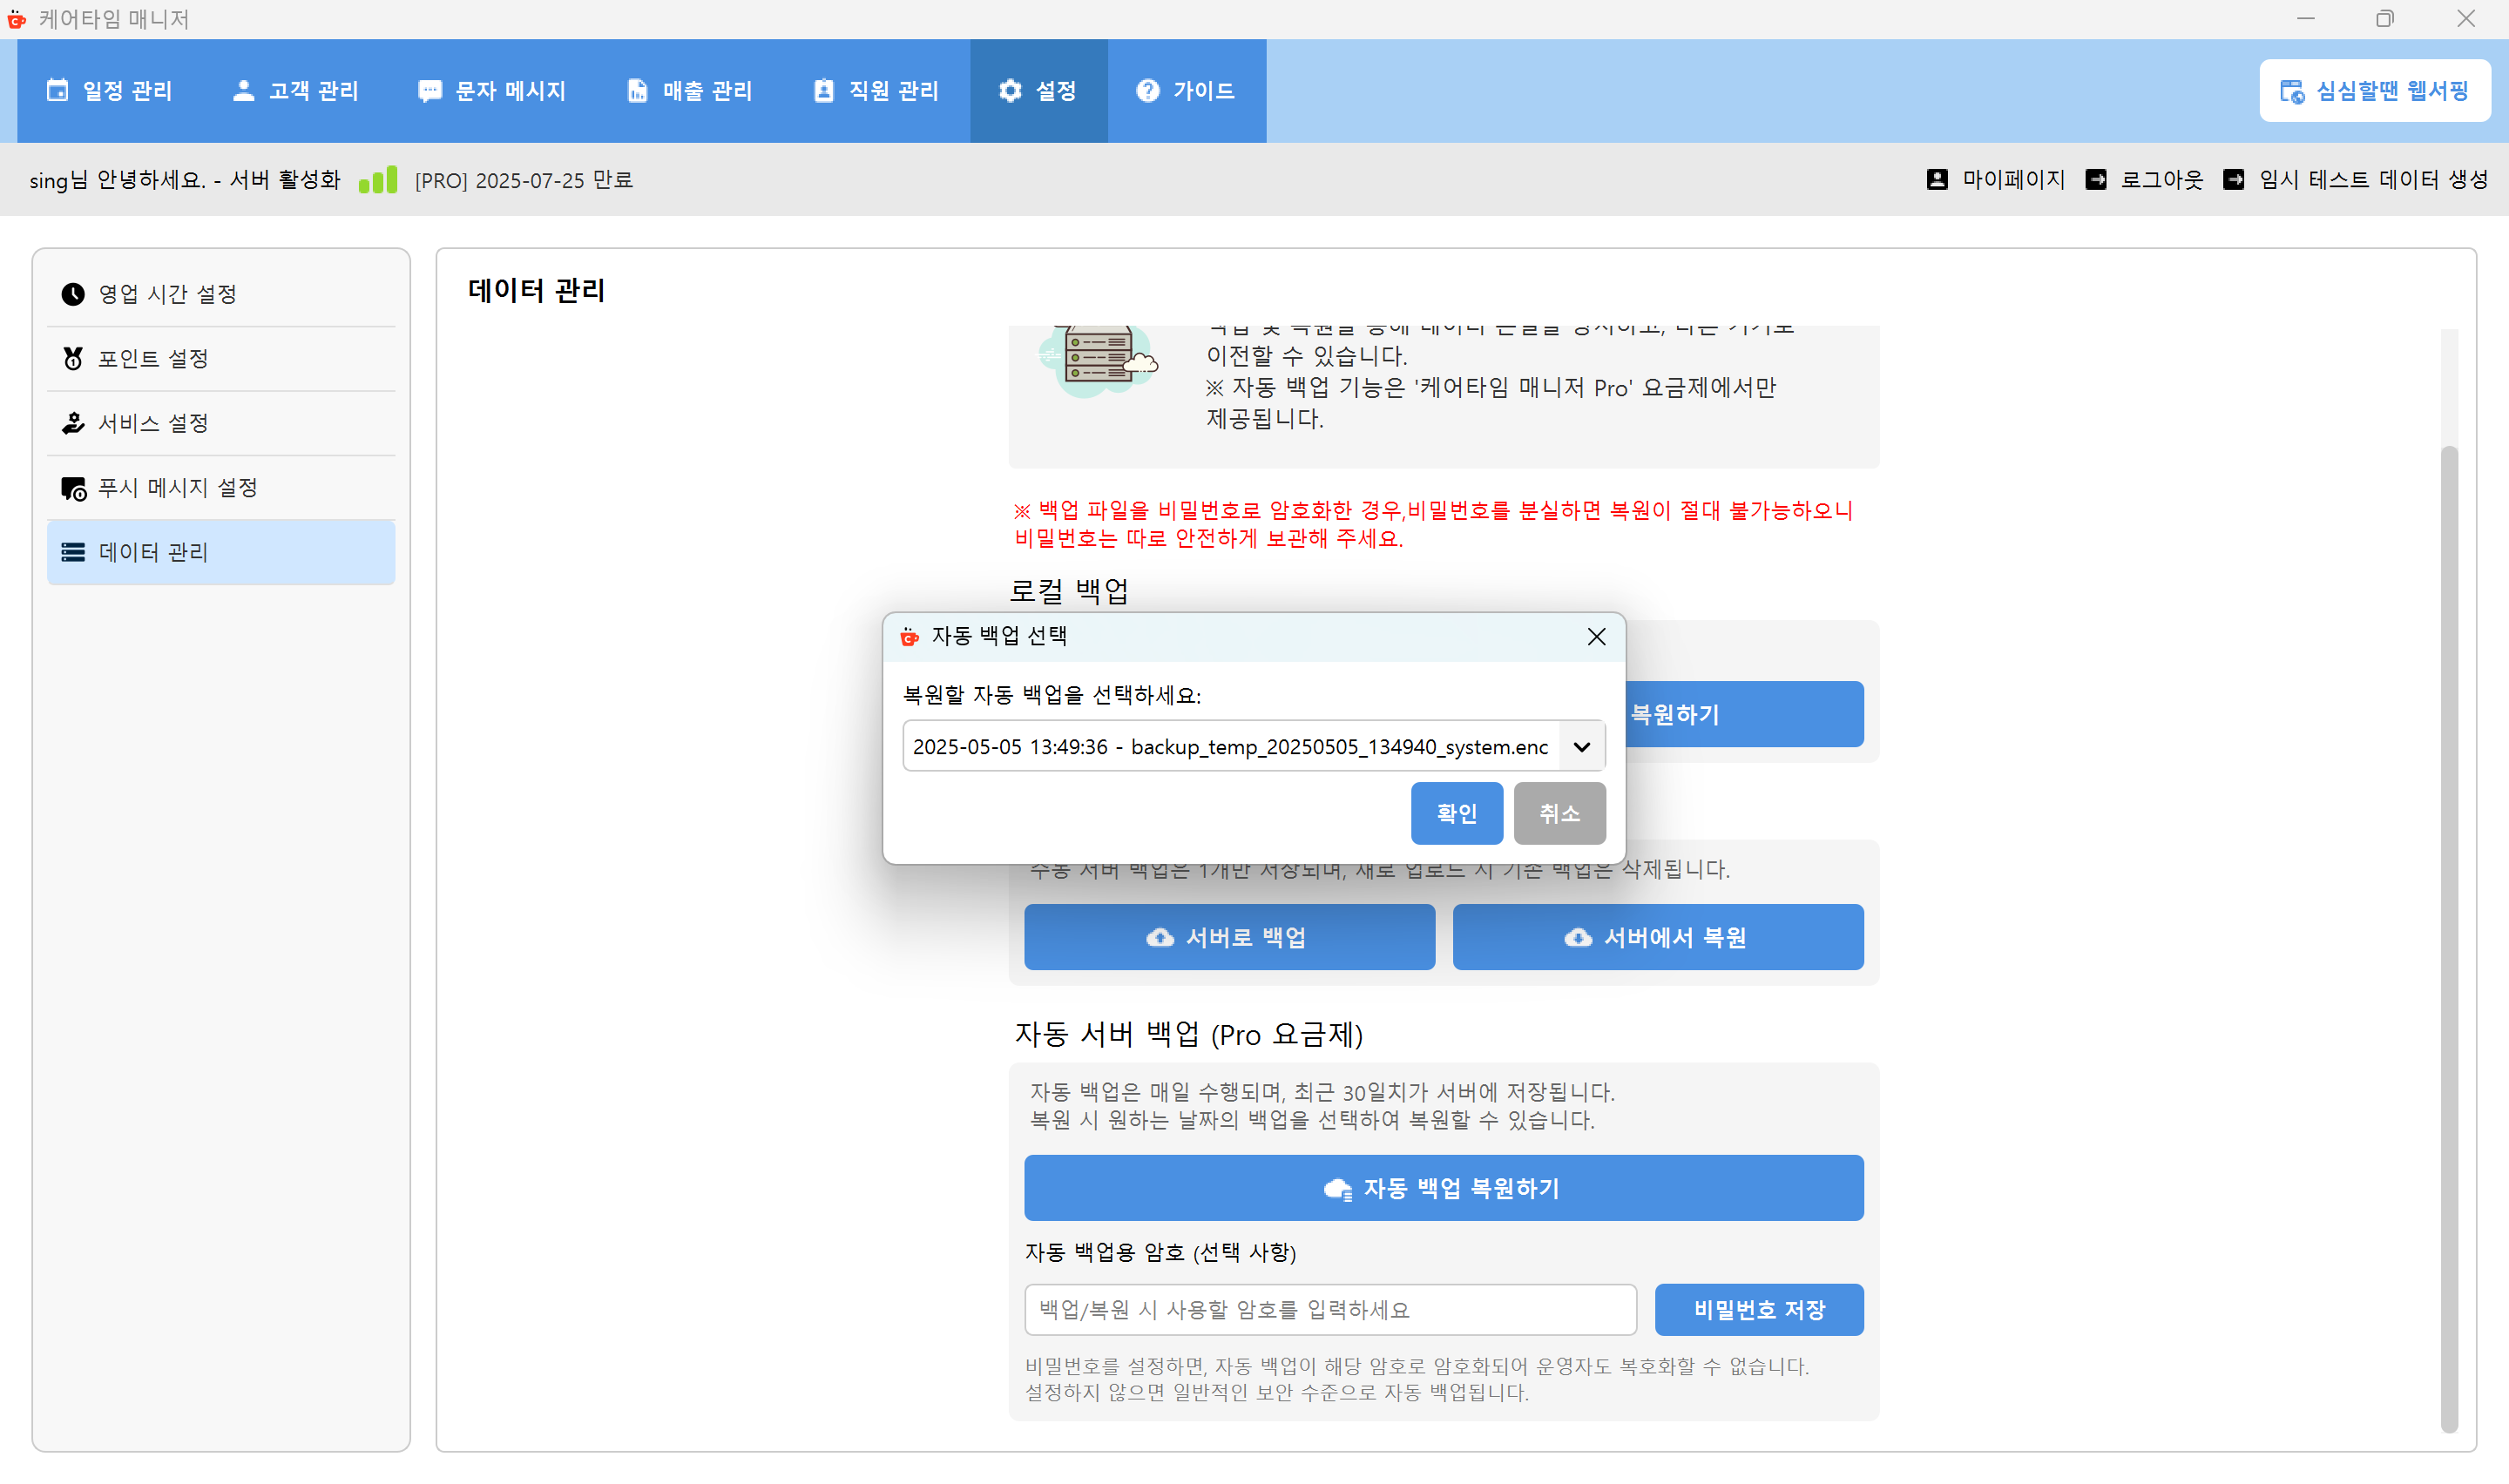Click the green server signal bars icon
This screenshot has width=2509, height=1484.
(378, 180)
